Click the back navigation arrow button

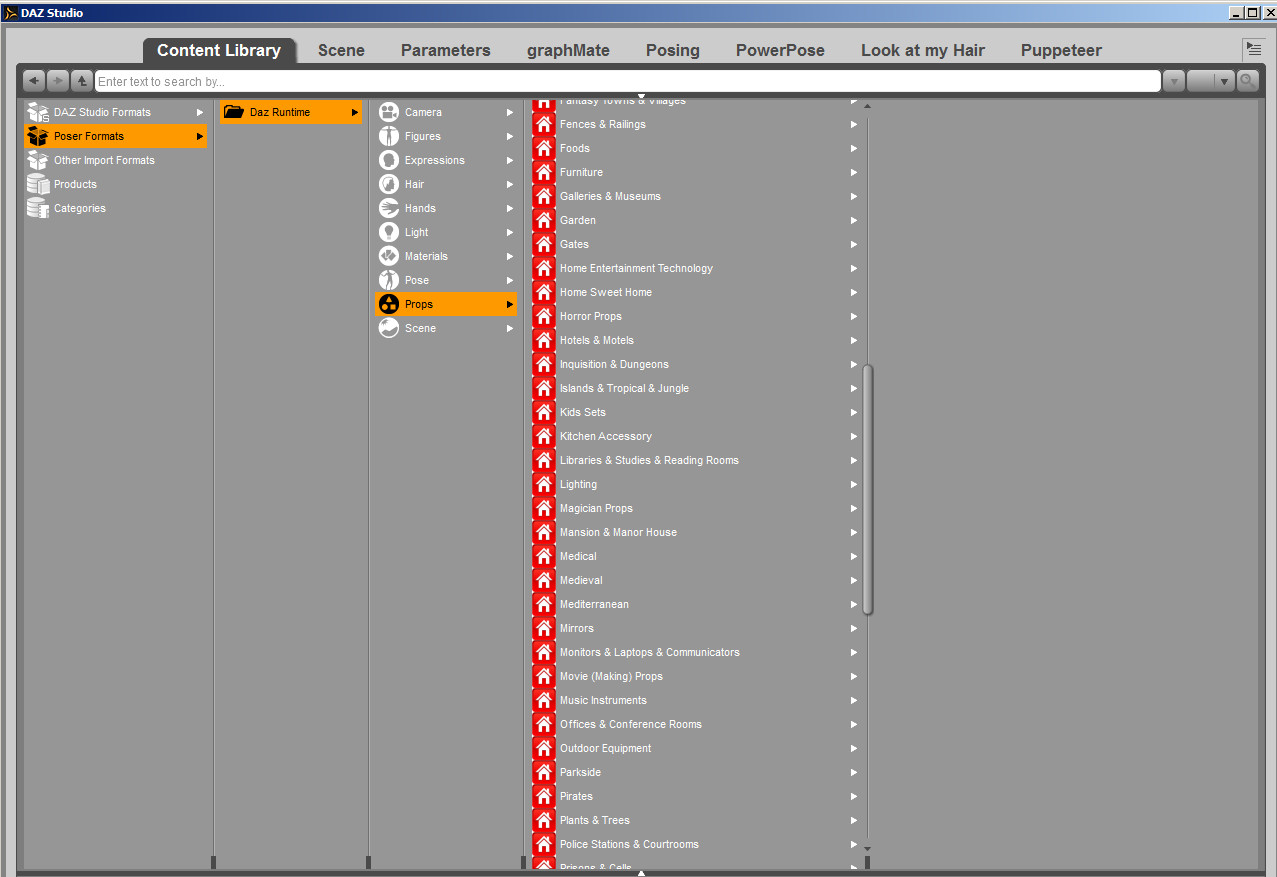34,81
